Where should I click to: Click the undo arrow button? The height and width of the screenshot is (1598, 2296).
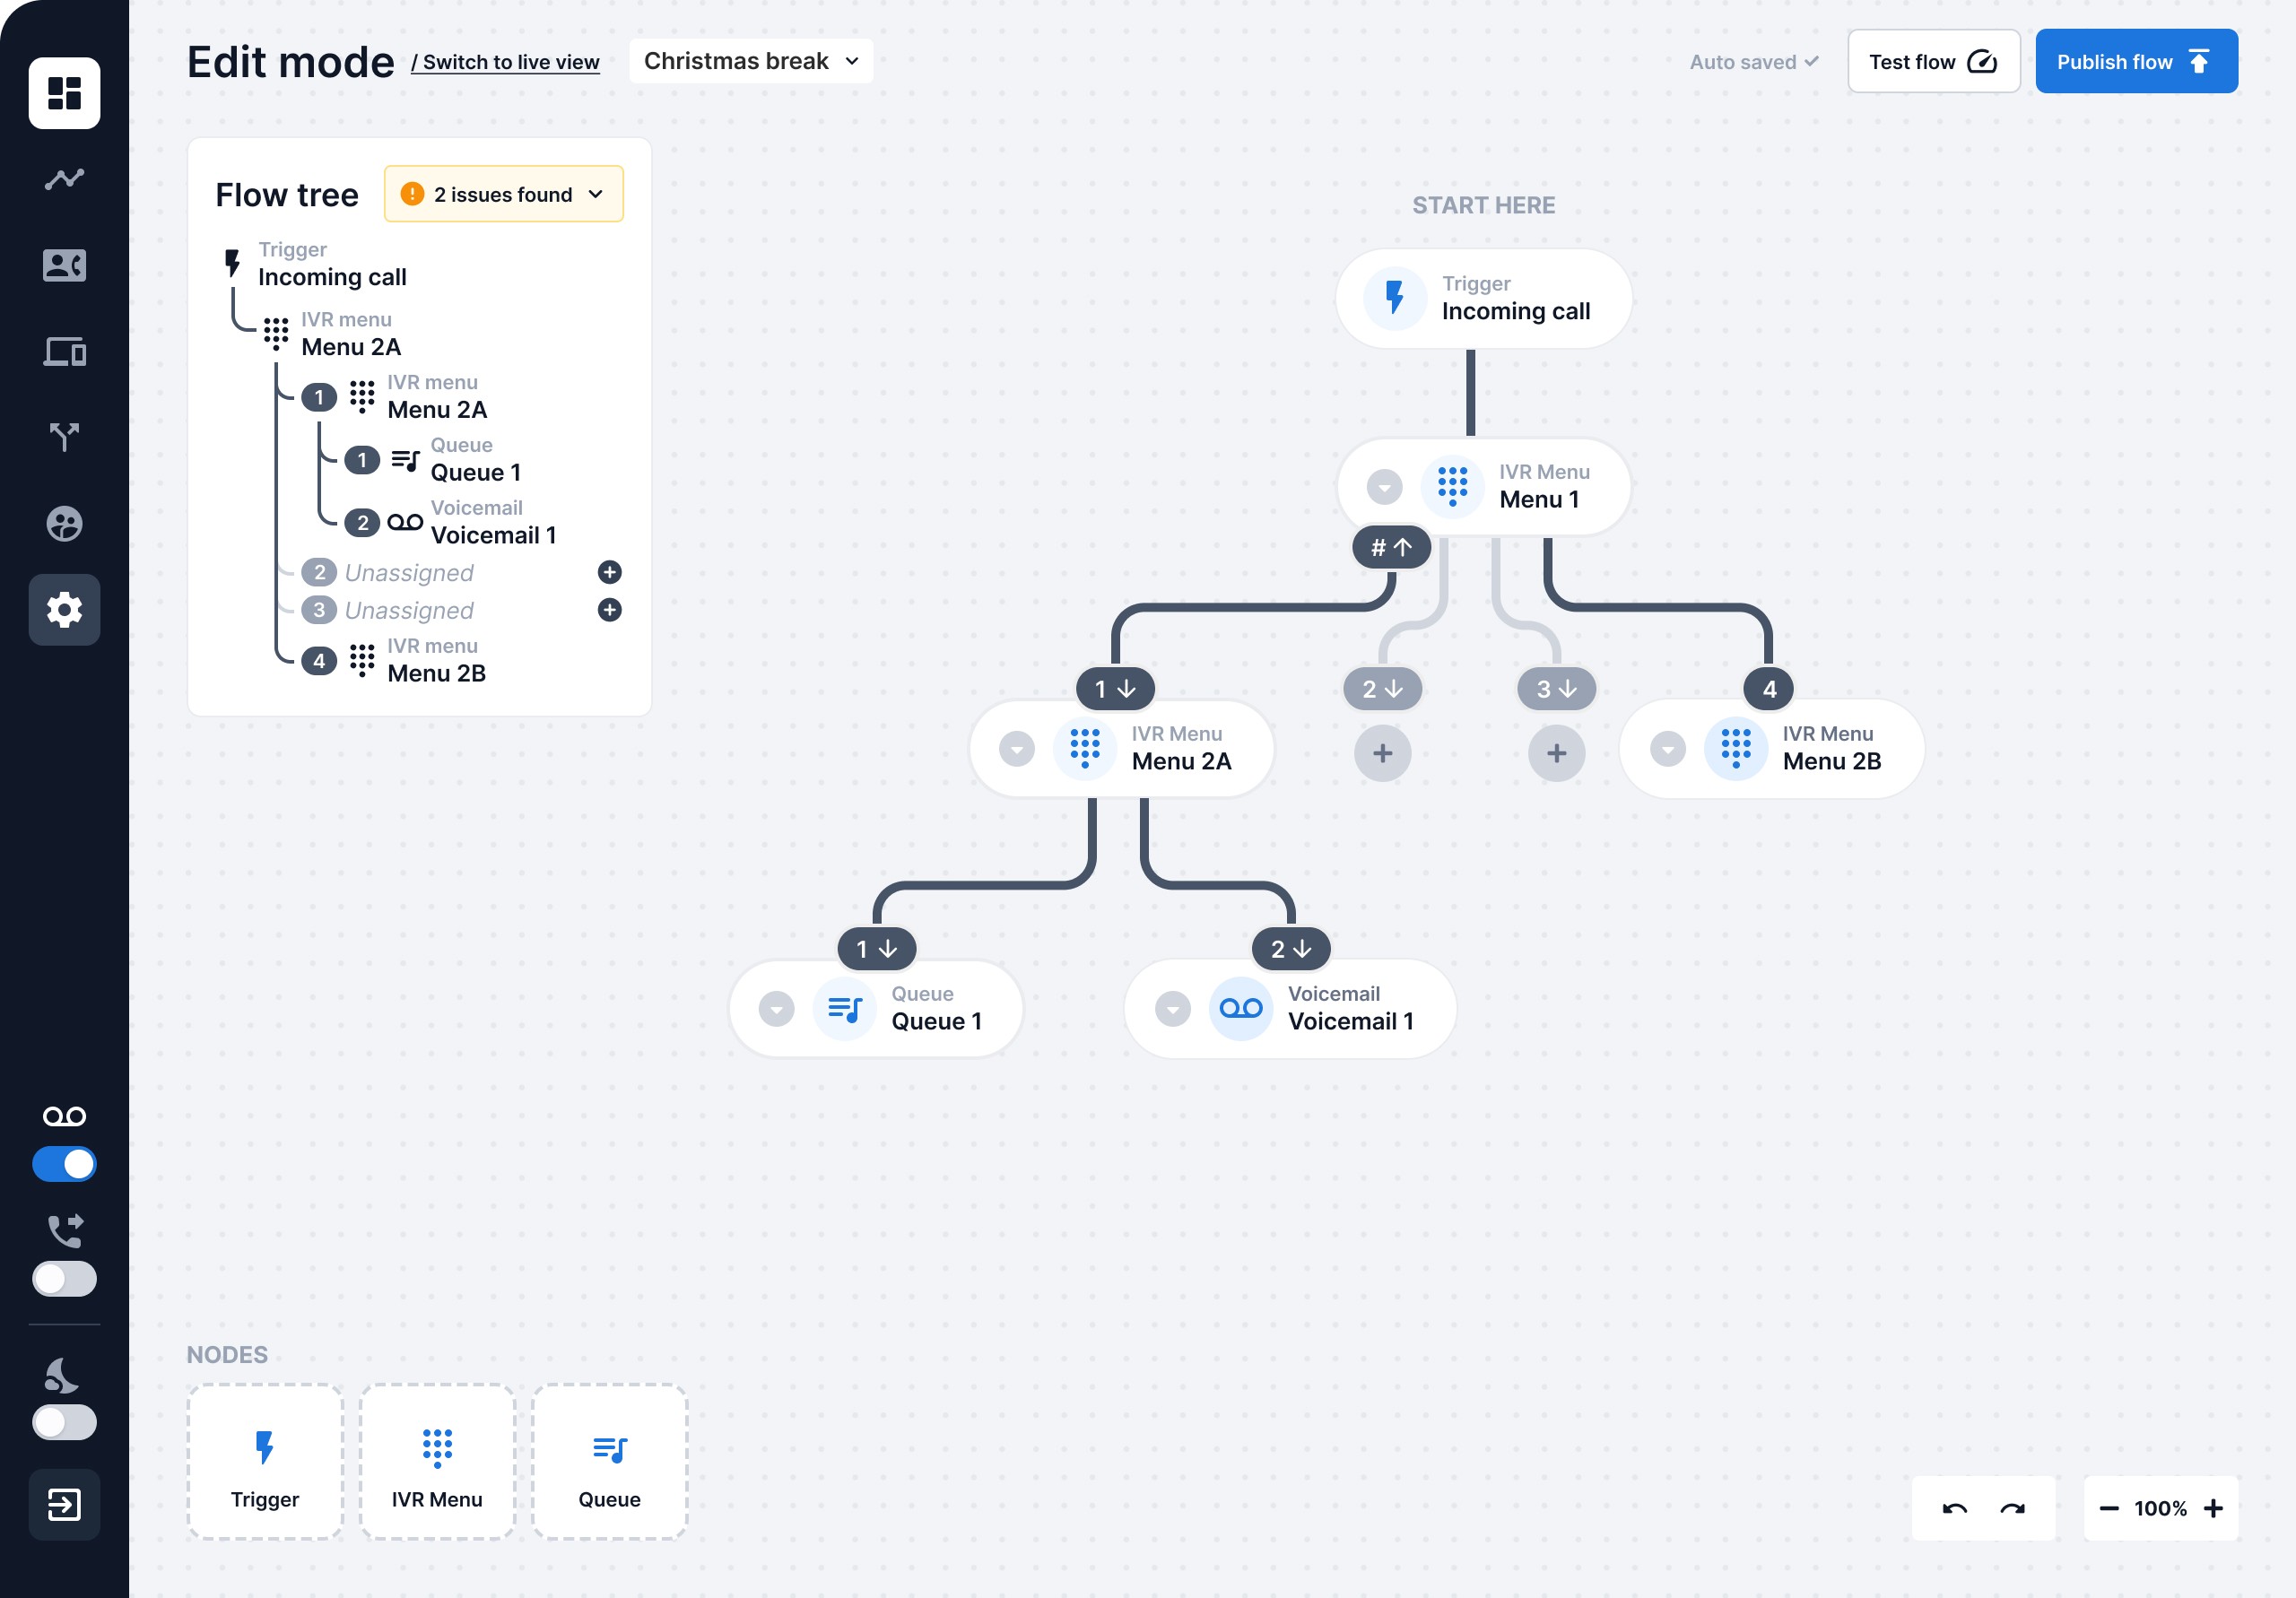[x=1954, y=1508]
